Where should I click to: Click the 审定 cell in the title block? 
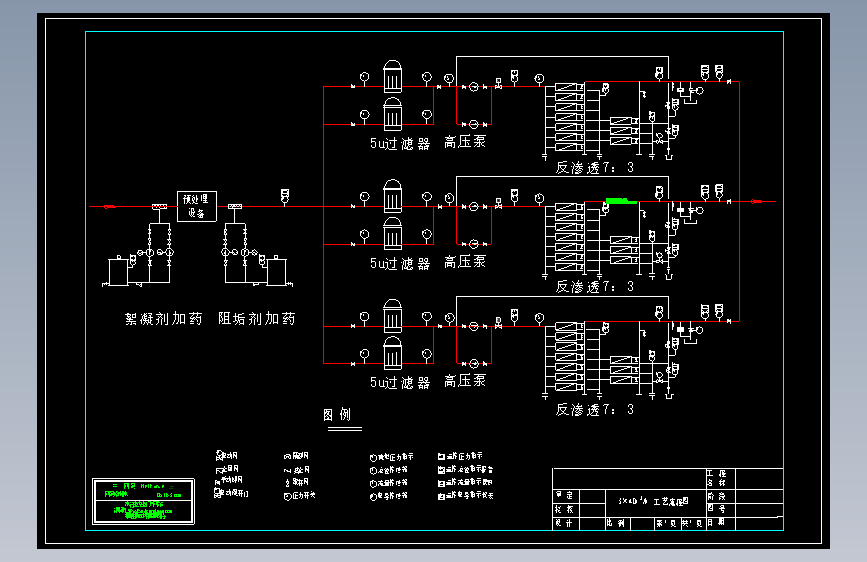click(x=565, y=495)
